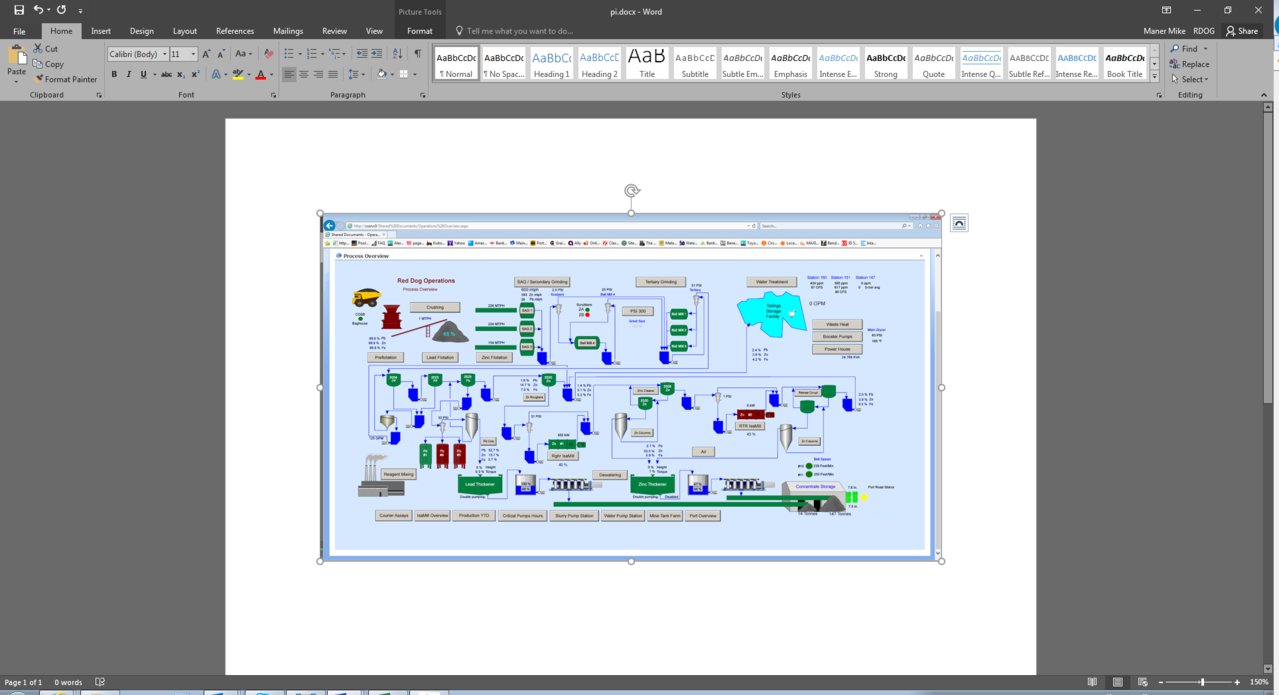The image size is (1279, 695).
Task: Click the Bullets list icon
Action: pyautogui.click(x=288, y=54)
